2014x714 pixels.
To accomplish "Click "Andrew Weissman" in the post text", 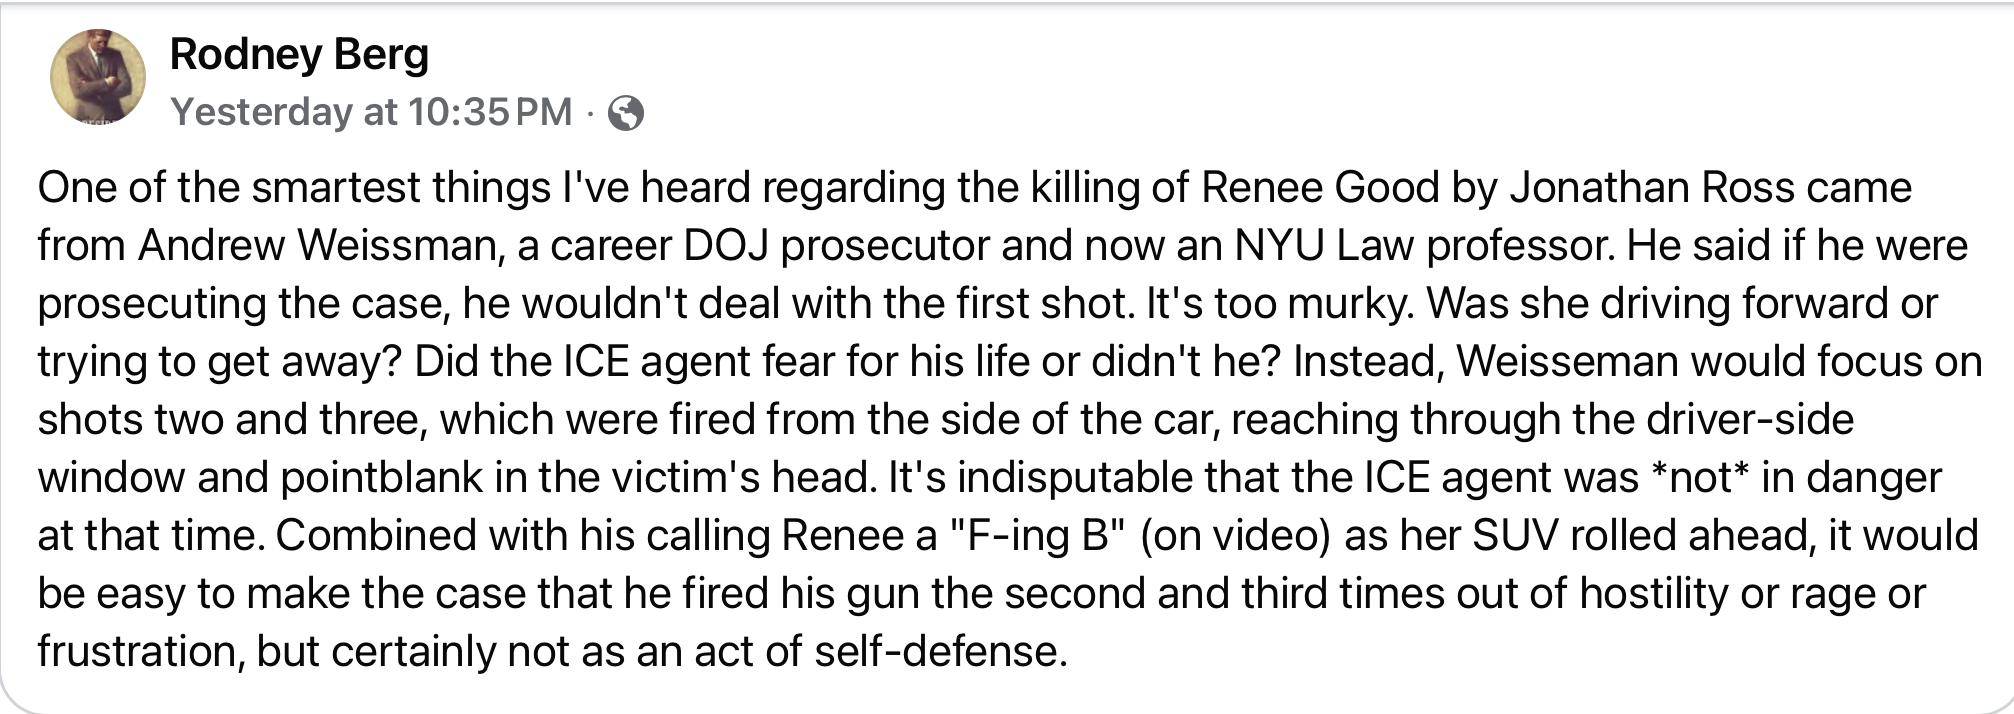I will (x=318, y=246).
